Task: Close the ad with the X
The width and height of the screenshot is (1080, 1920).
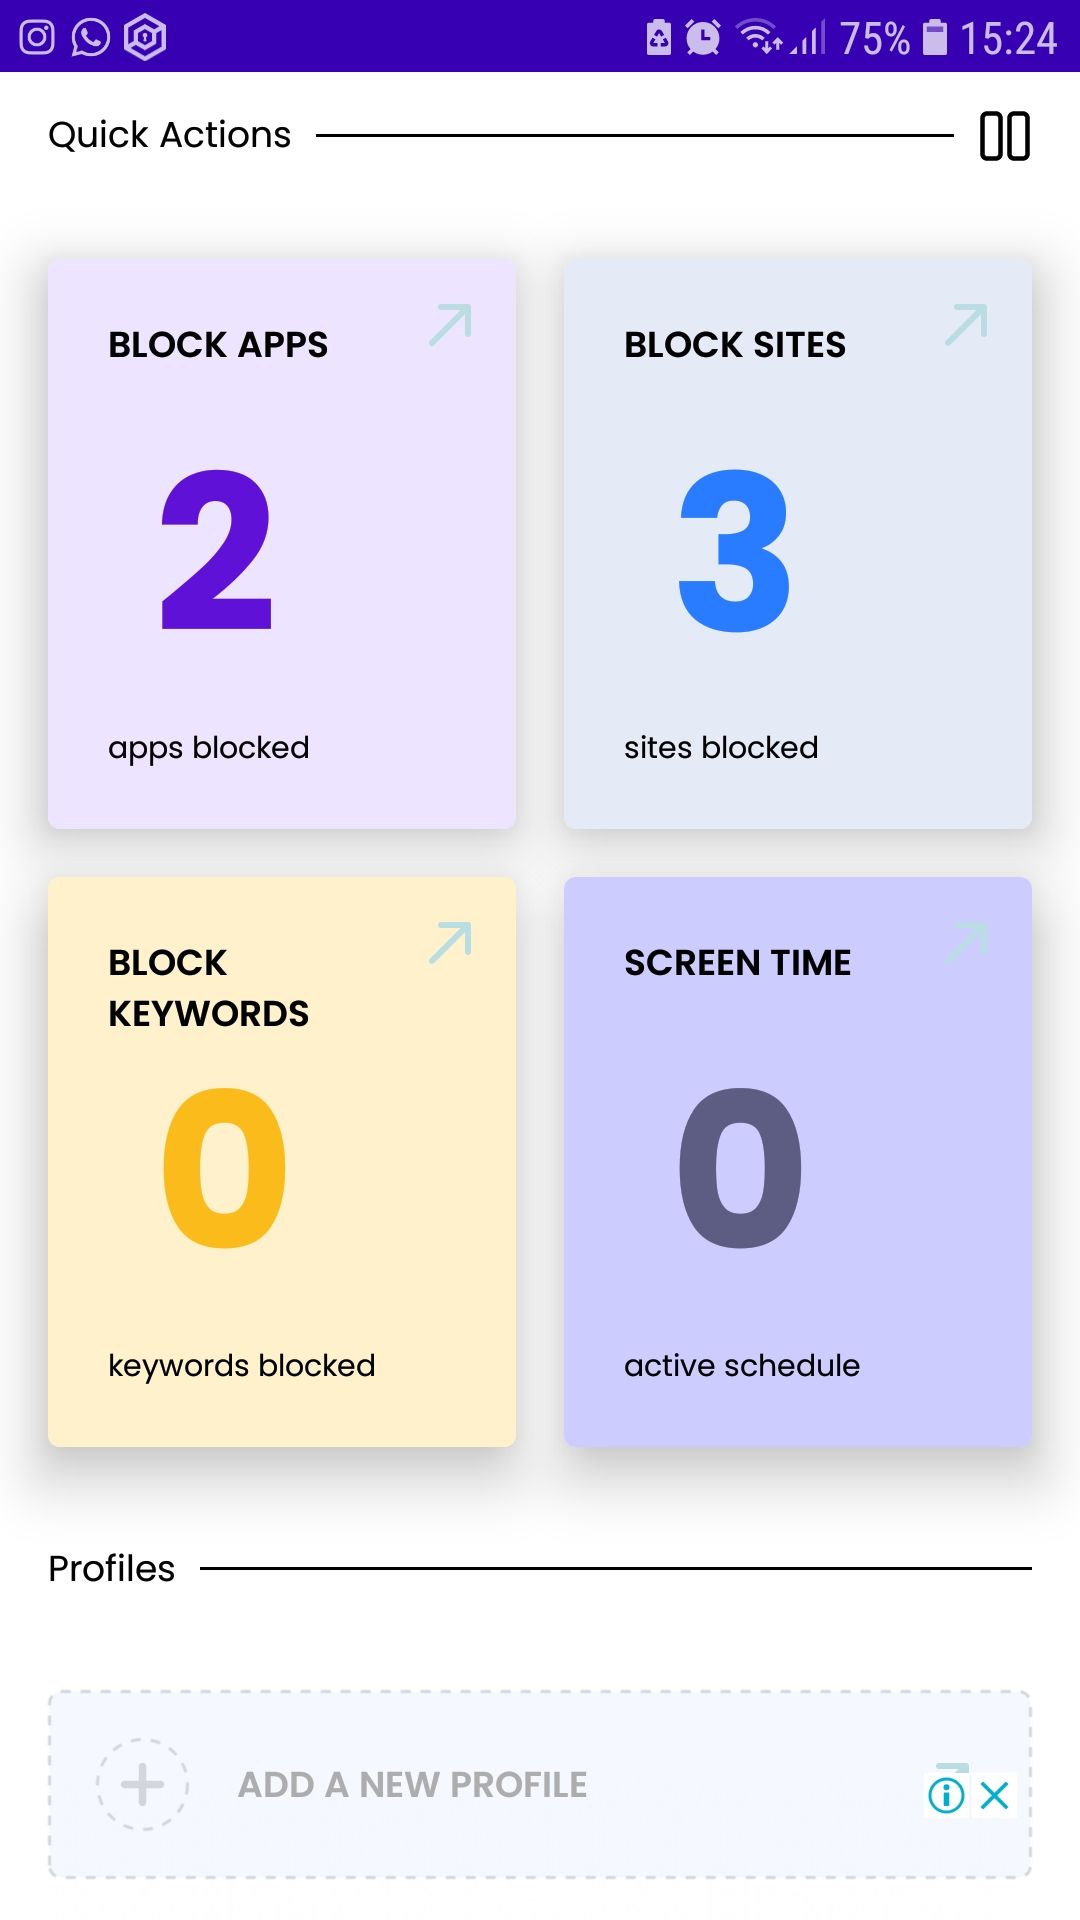Action: (x=995, y=1795)
